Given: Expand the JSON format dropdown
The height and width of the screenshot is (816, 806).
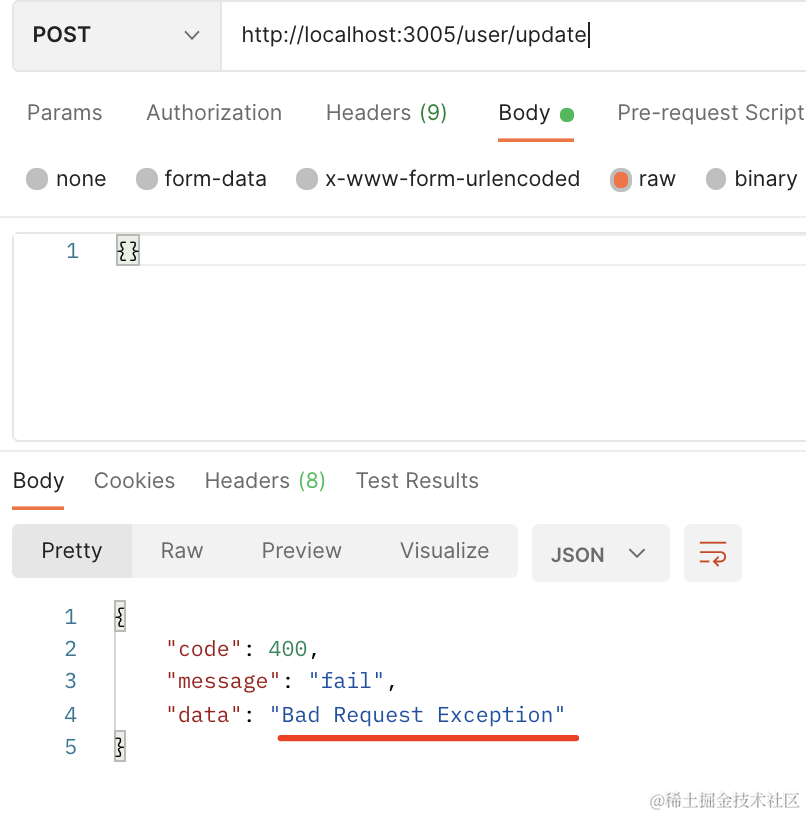Looking at the screenshot, I should pyautogui.click(x=600, y=554).
